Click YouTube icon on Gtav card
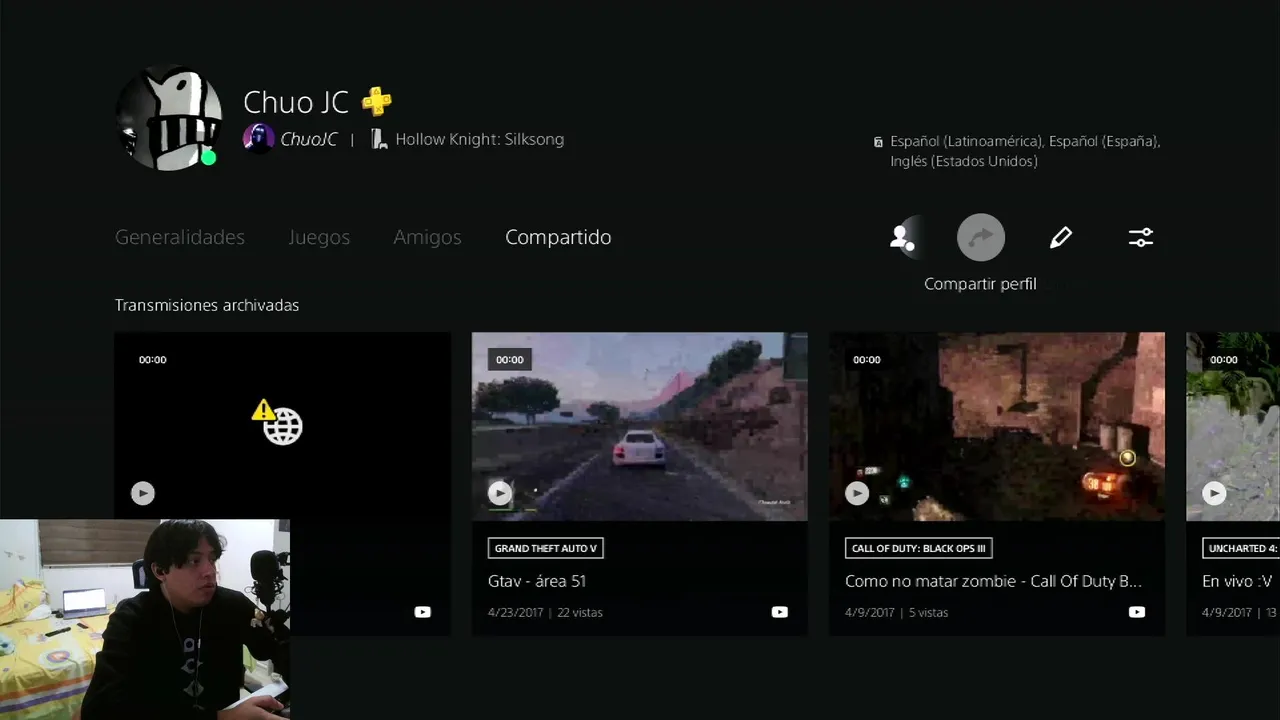This screenshot has height=720, width=1280. tap(780, 612)
